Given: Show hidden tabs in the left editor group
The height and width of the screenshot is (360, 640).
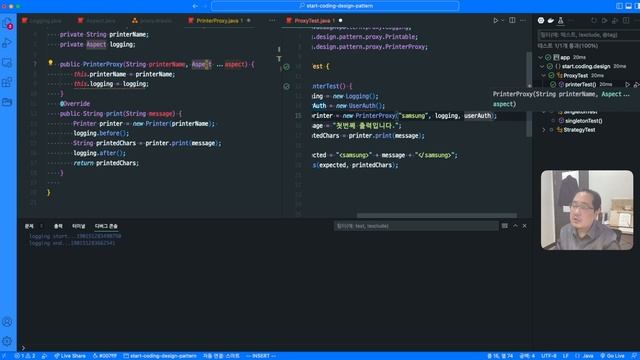Looking at the screenshot, I should pyautogui.click(x=272, y=20).
